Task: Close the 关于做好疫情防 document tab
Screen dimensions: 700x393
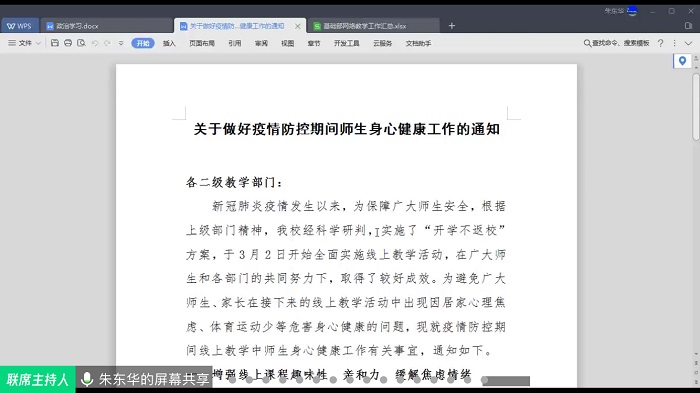Action: [297, 26]
